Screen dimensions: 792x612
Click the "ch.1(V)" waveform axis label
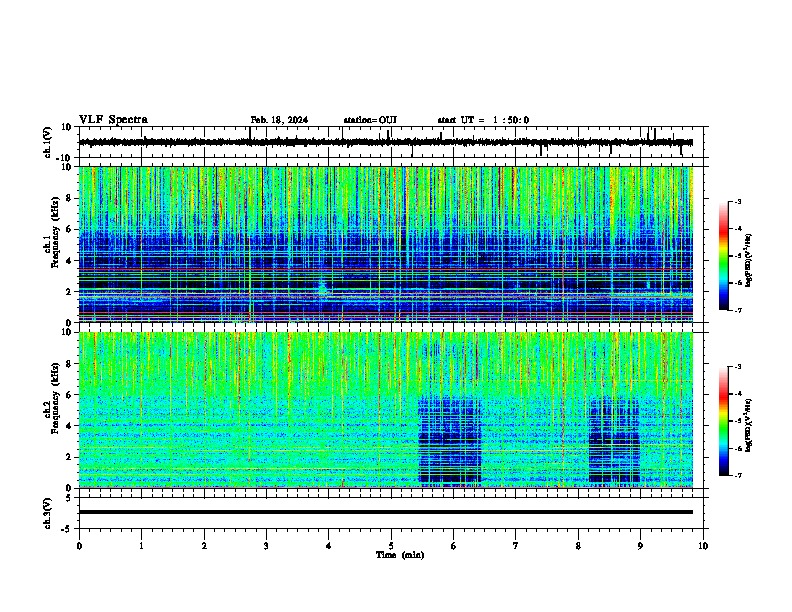click(x=47, y=142)
